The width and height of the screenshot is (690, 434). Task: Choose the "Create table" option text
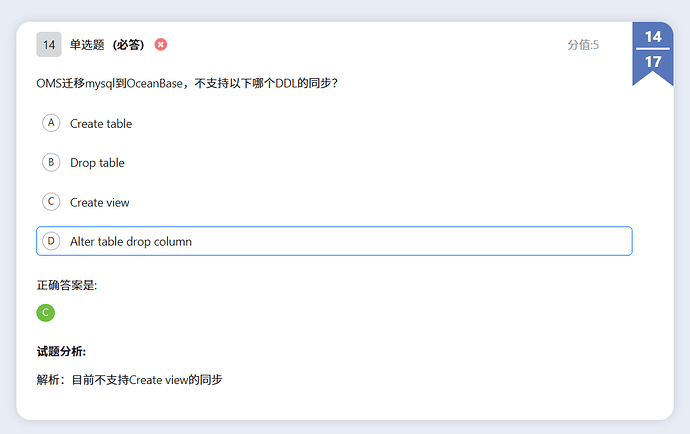pos(101,124)
